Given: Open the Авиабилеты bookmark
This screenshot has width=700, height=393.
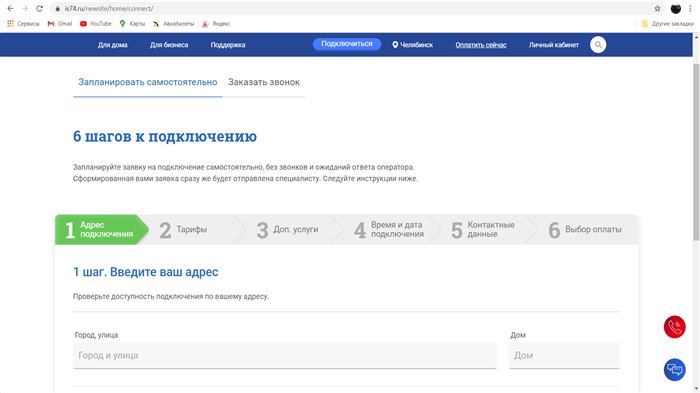Looking at the screenshot, I should tap(173, 24).
